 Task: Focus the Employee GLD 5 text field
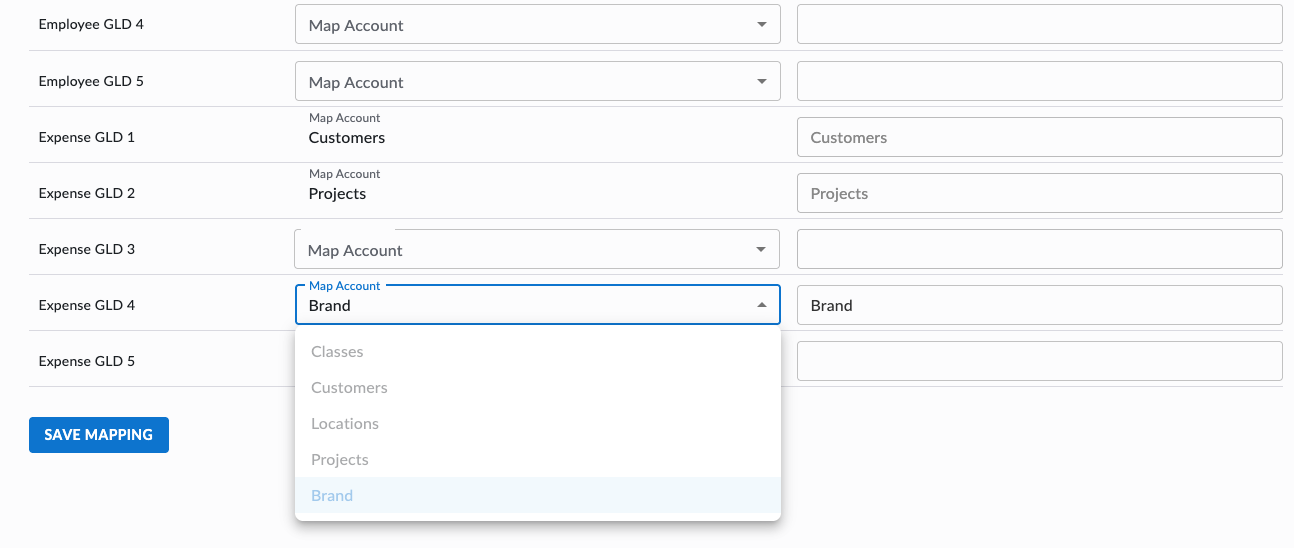tap(1040, 81)
